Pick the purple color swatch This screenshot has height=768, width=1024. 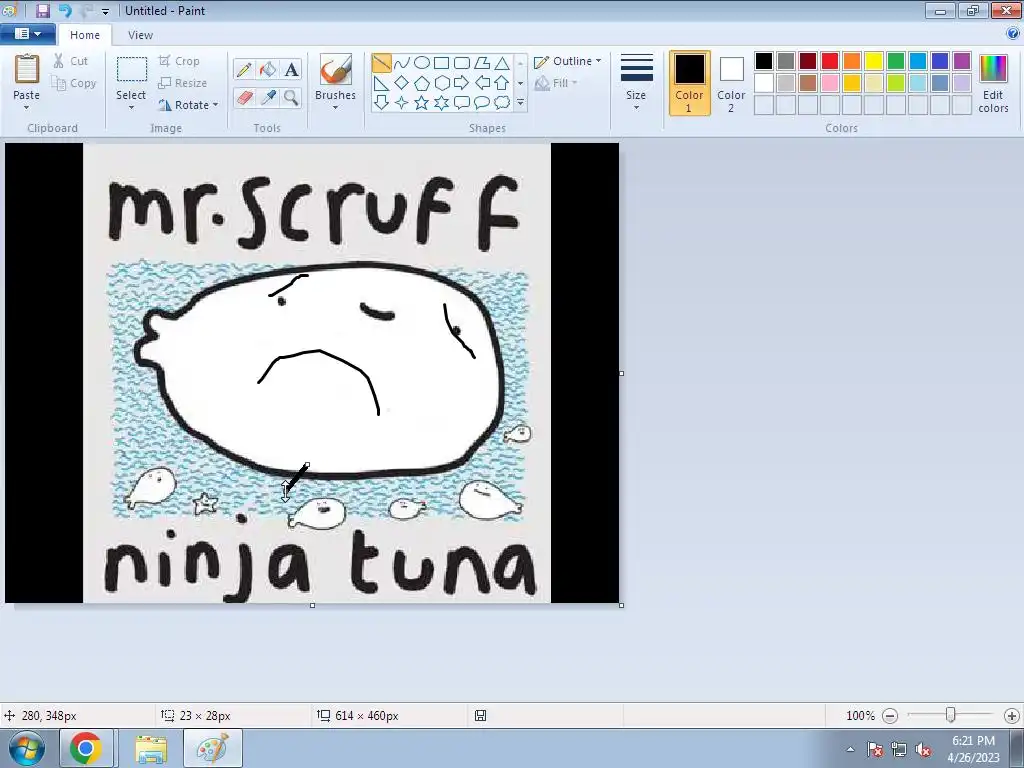[962, 61]
